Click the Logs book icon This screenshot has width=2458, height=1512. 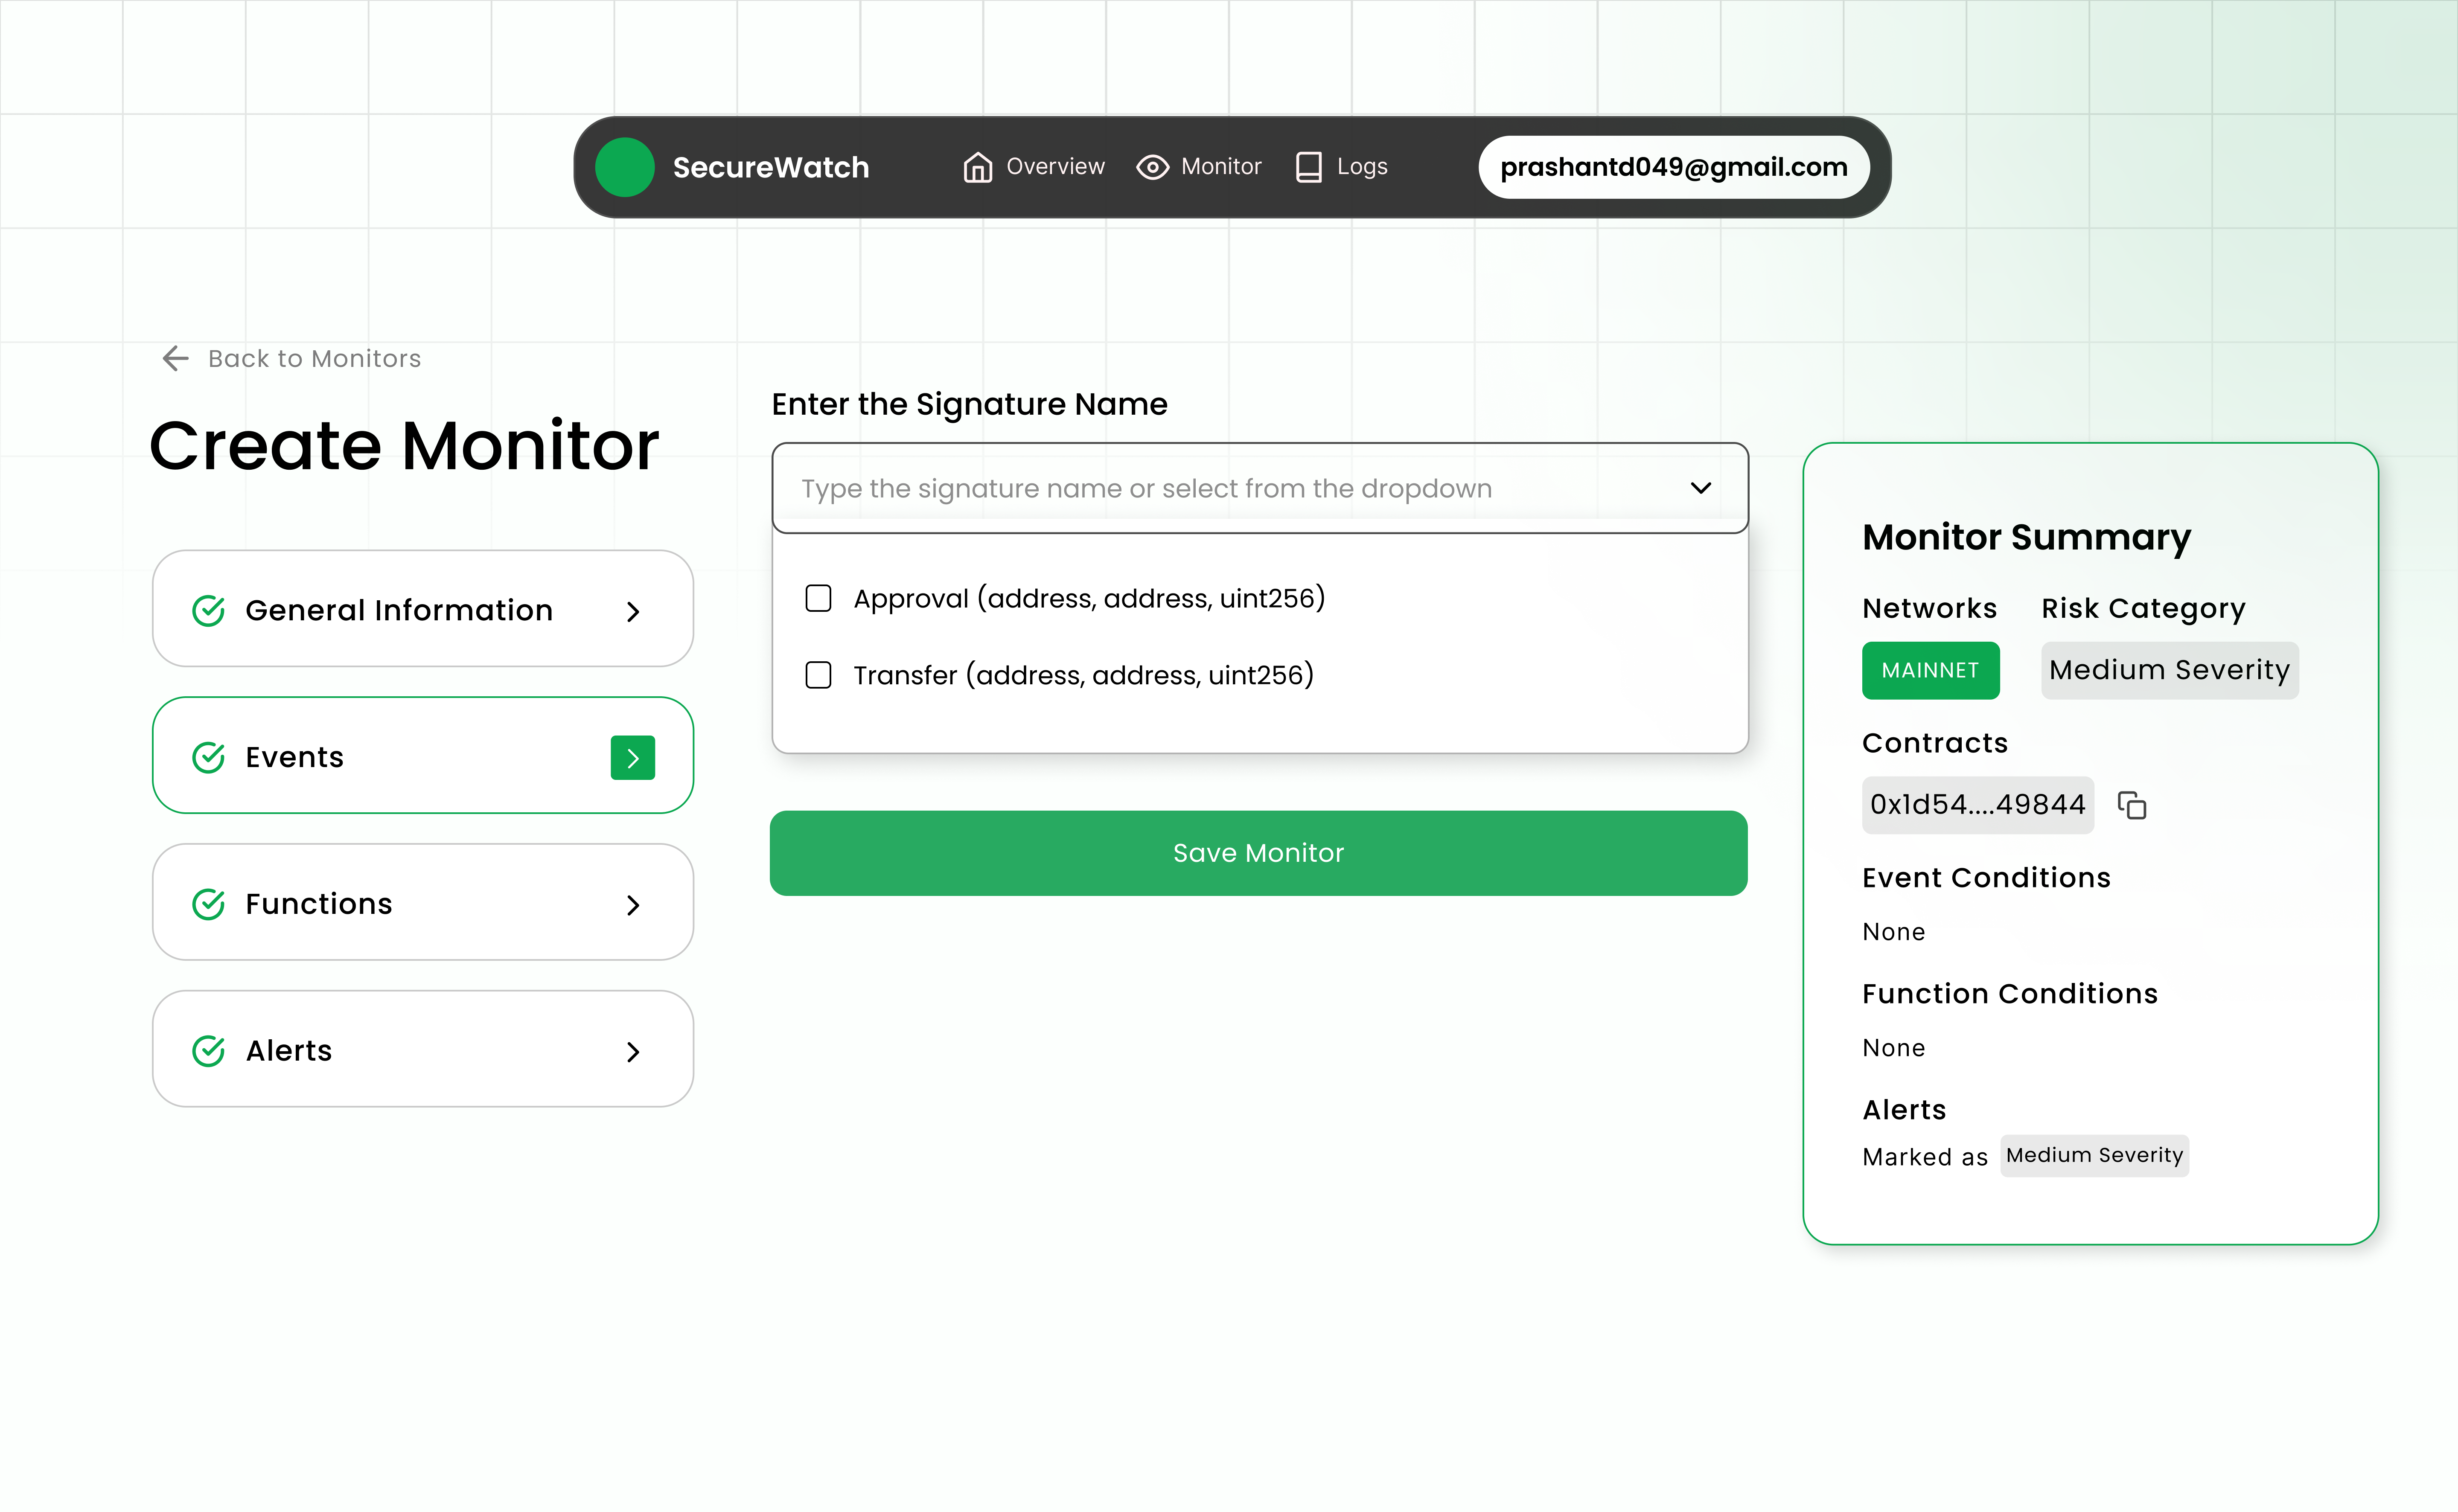[x=1308, y=167]
